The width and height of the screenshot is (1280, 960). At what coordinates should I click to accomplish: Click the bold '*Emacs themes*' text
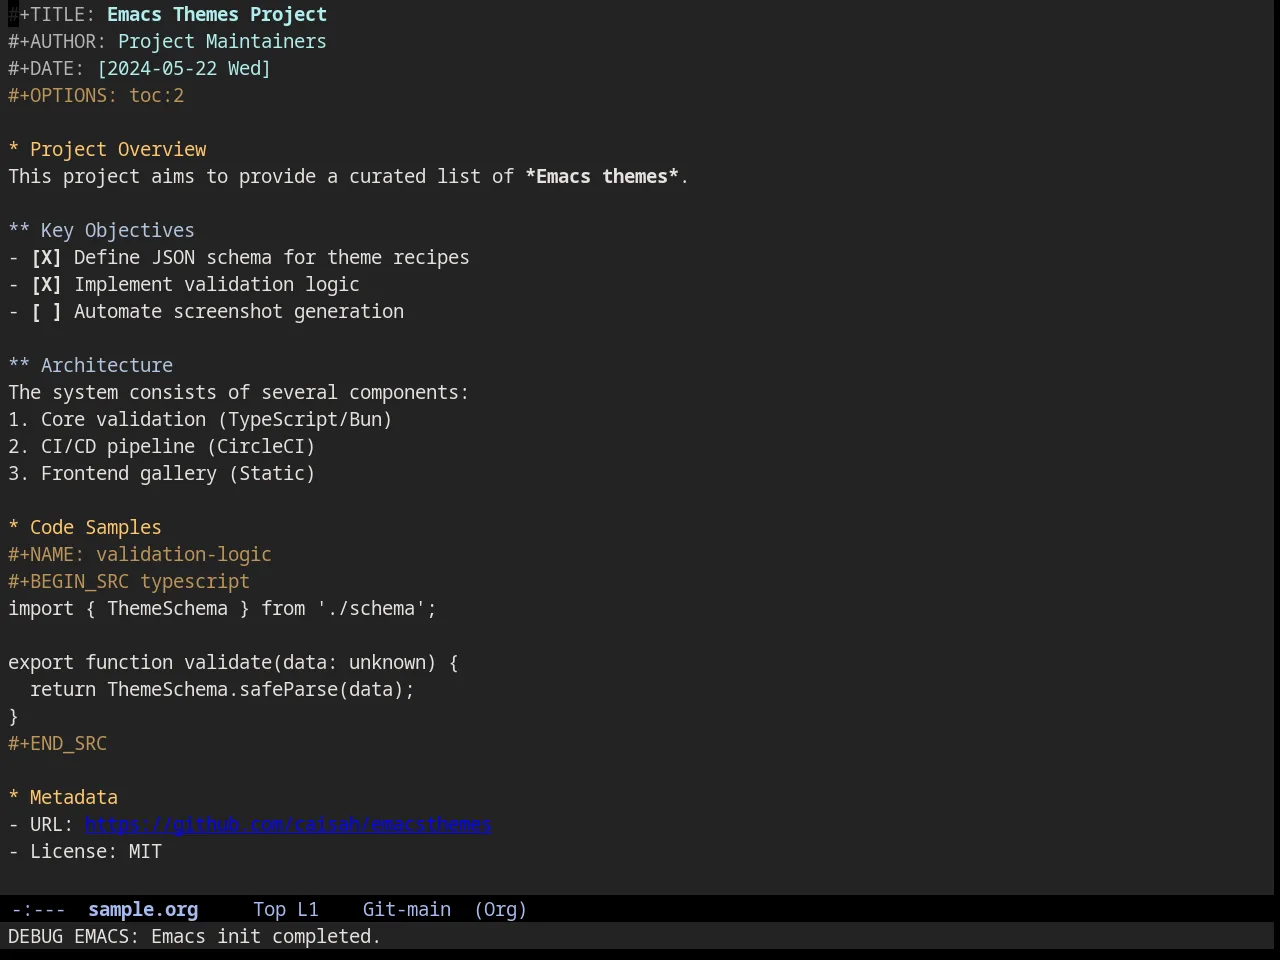[x=602, y=177]
